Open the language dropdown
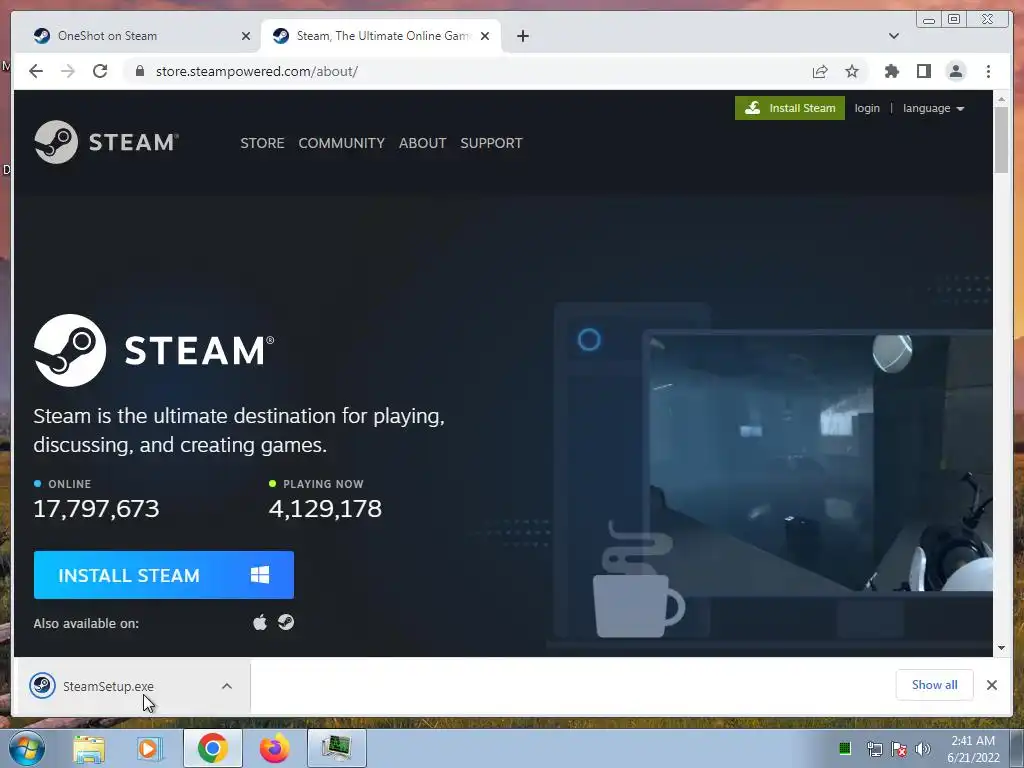Screen dimensions: 1024x768 [933, 108]
